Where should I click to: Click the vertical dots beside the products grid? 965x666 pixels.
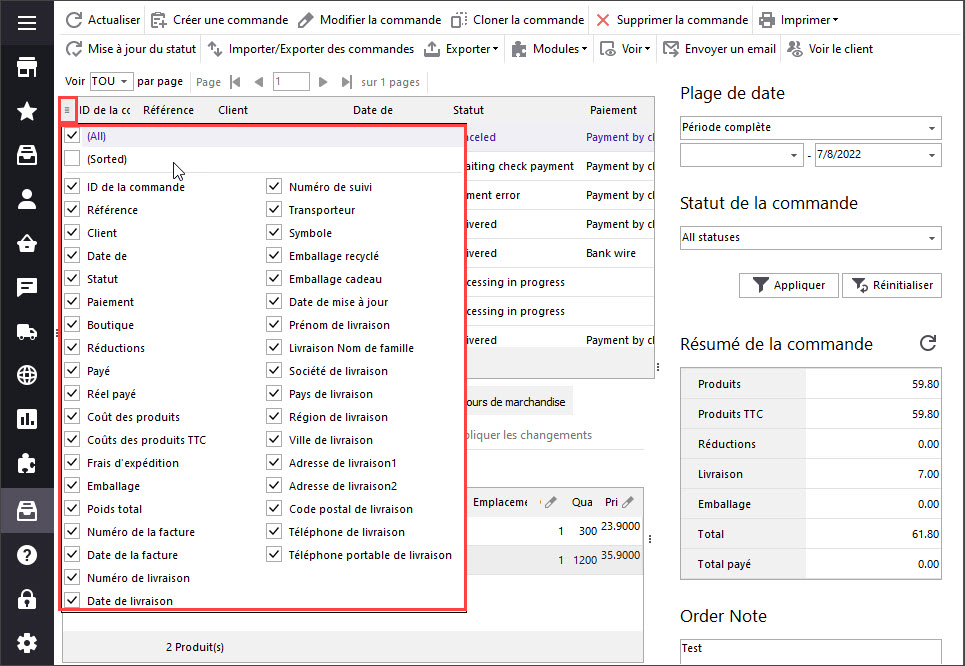pos(650,539)
